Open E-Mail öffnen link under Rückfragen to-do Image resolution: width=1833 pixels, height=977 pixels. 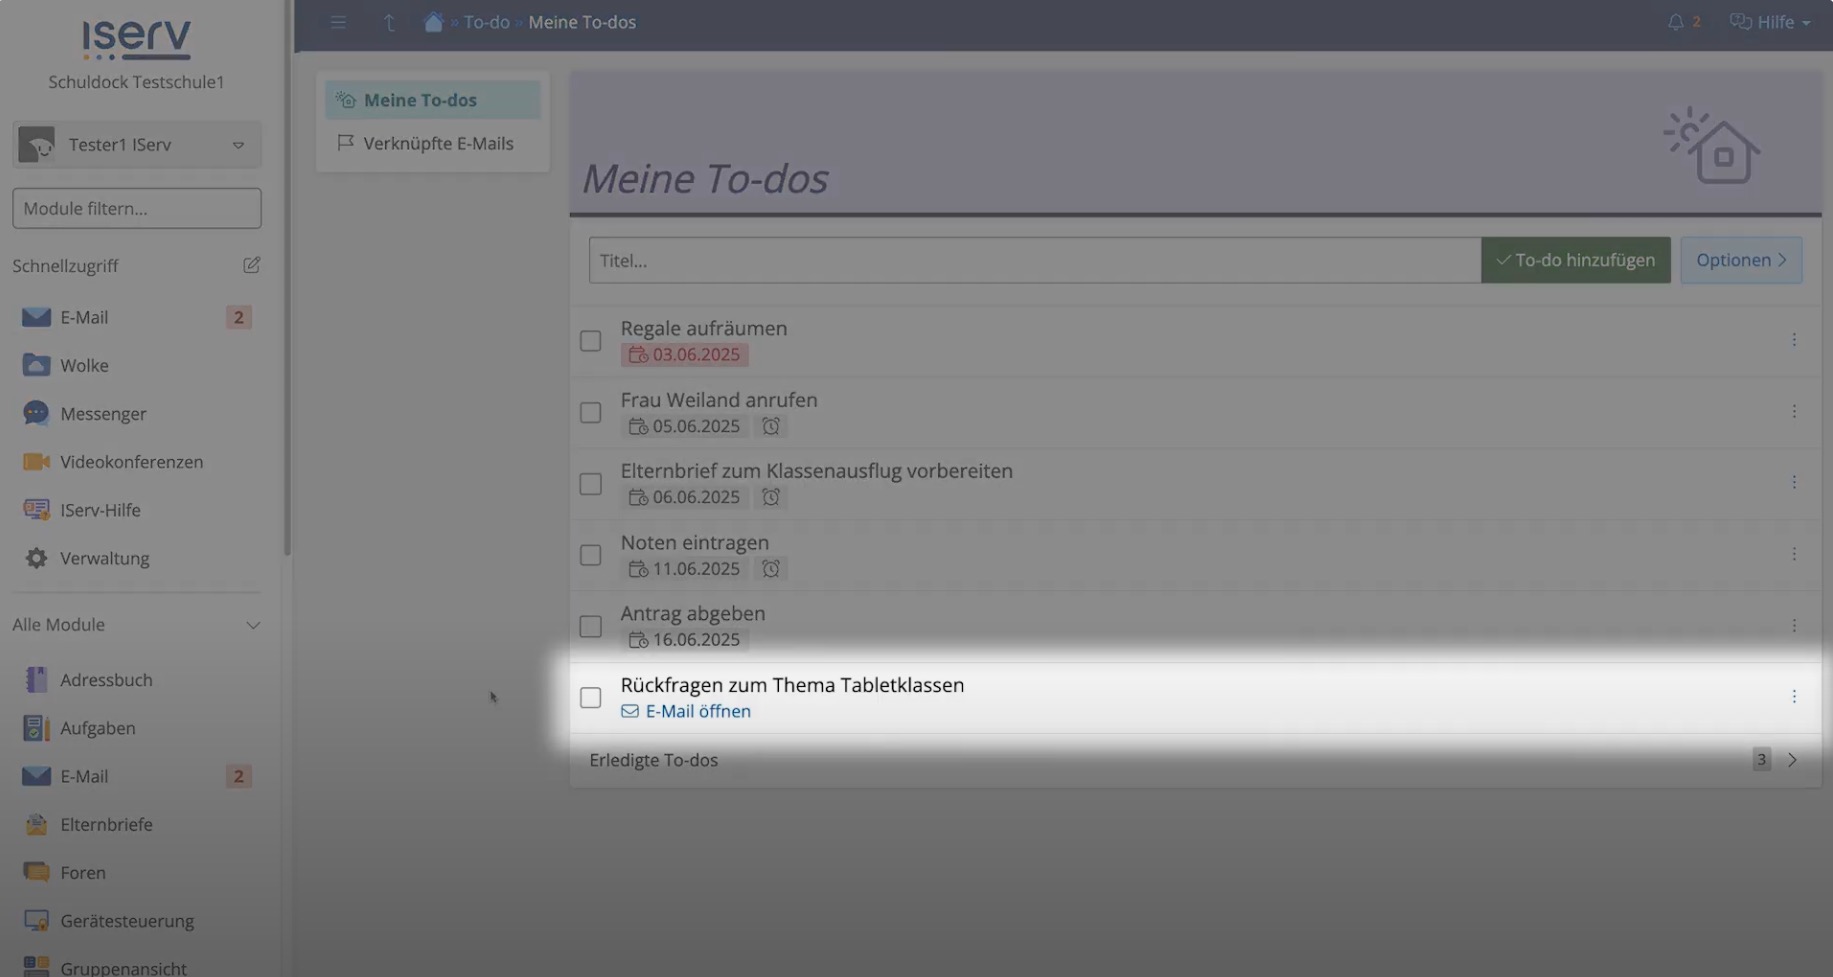click(x=696, y=710)
